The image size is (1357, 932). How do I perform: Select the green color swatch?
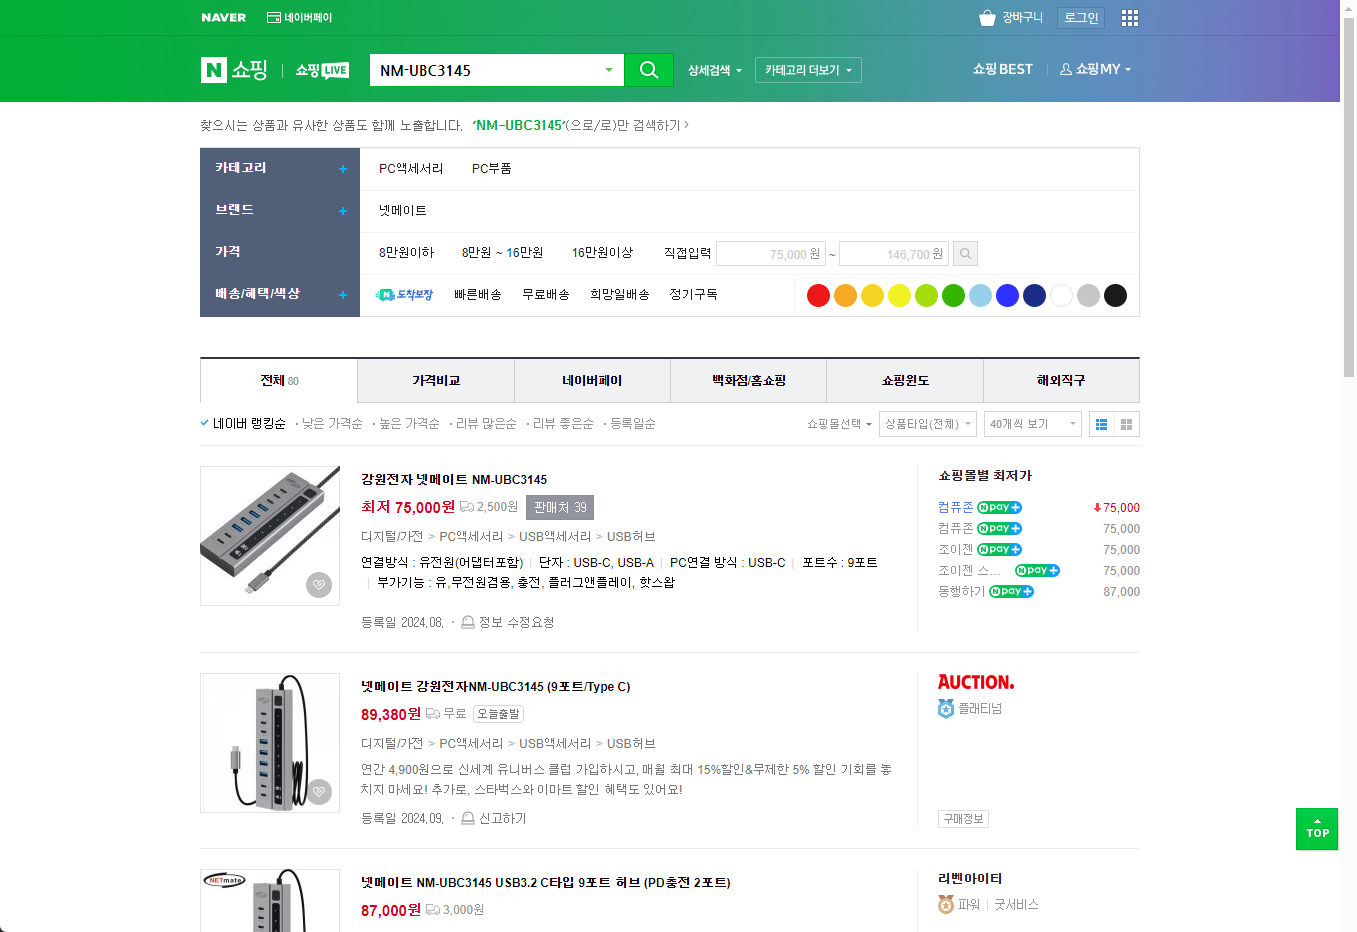coord(953,295)
